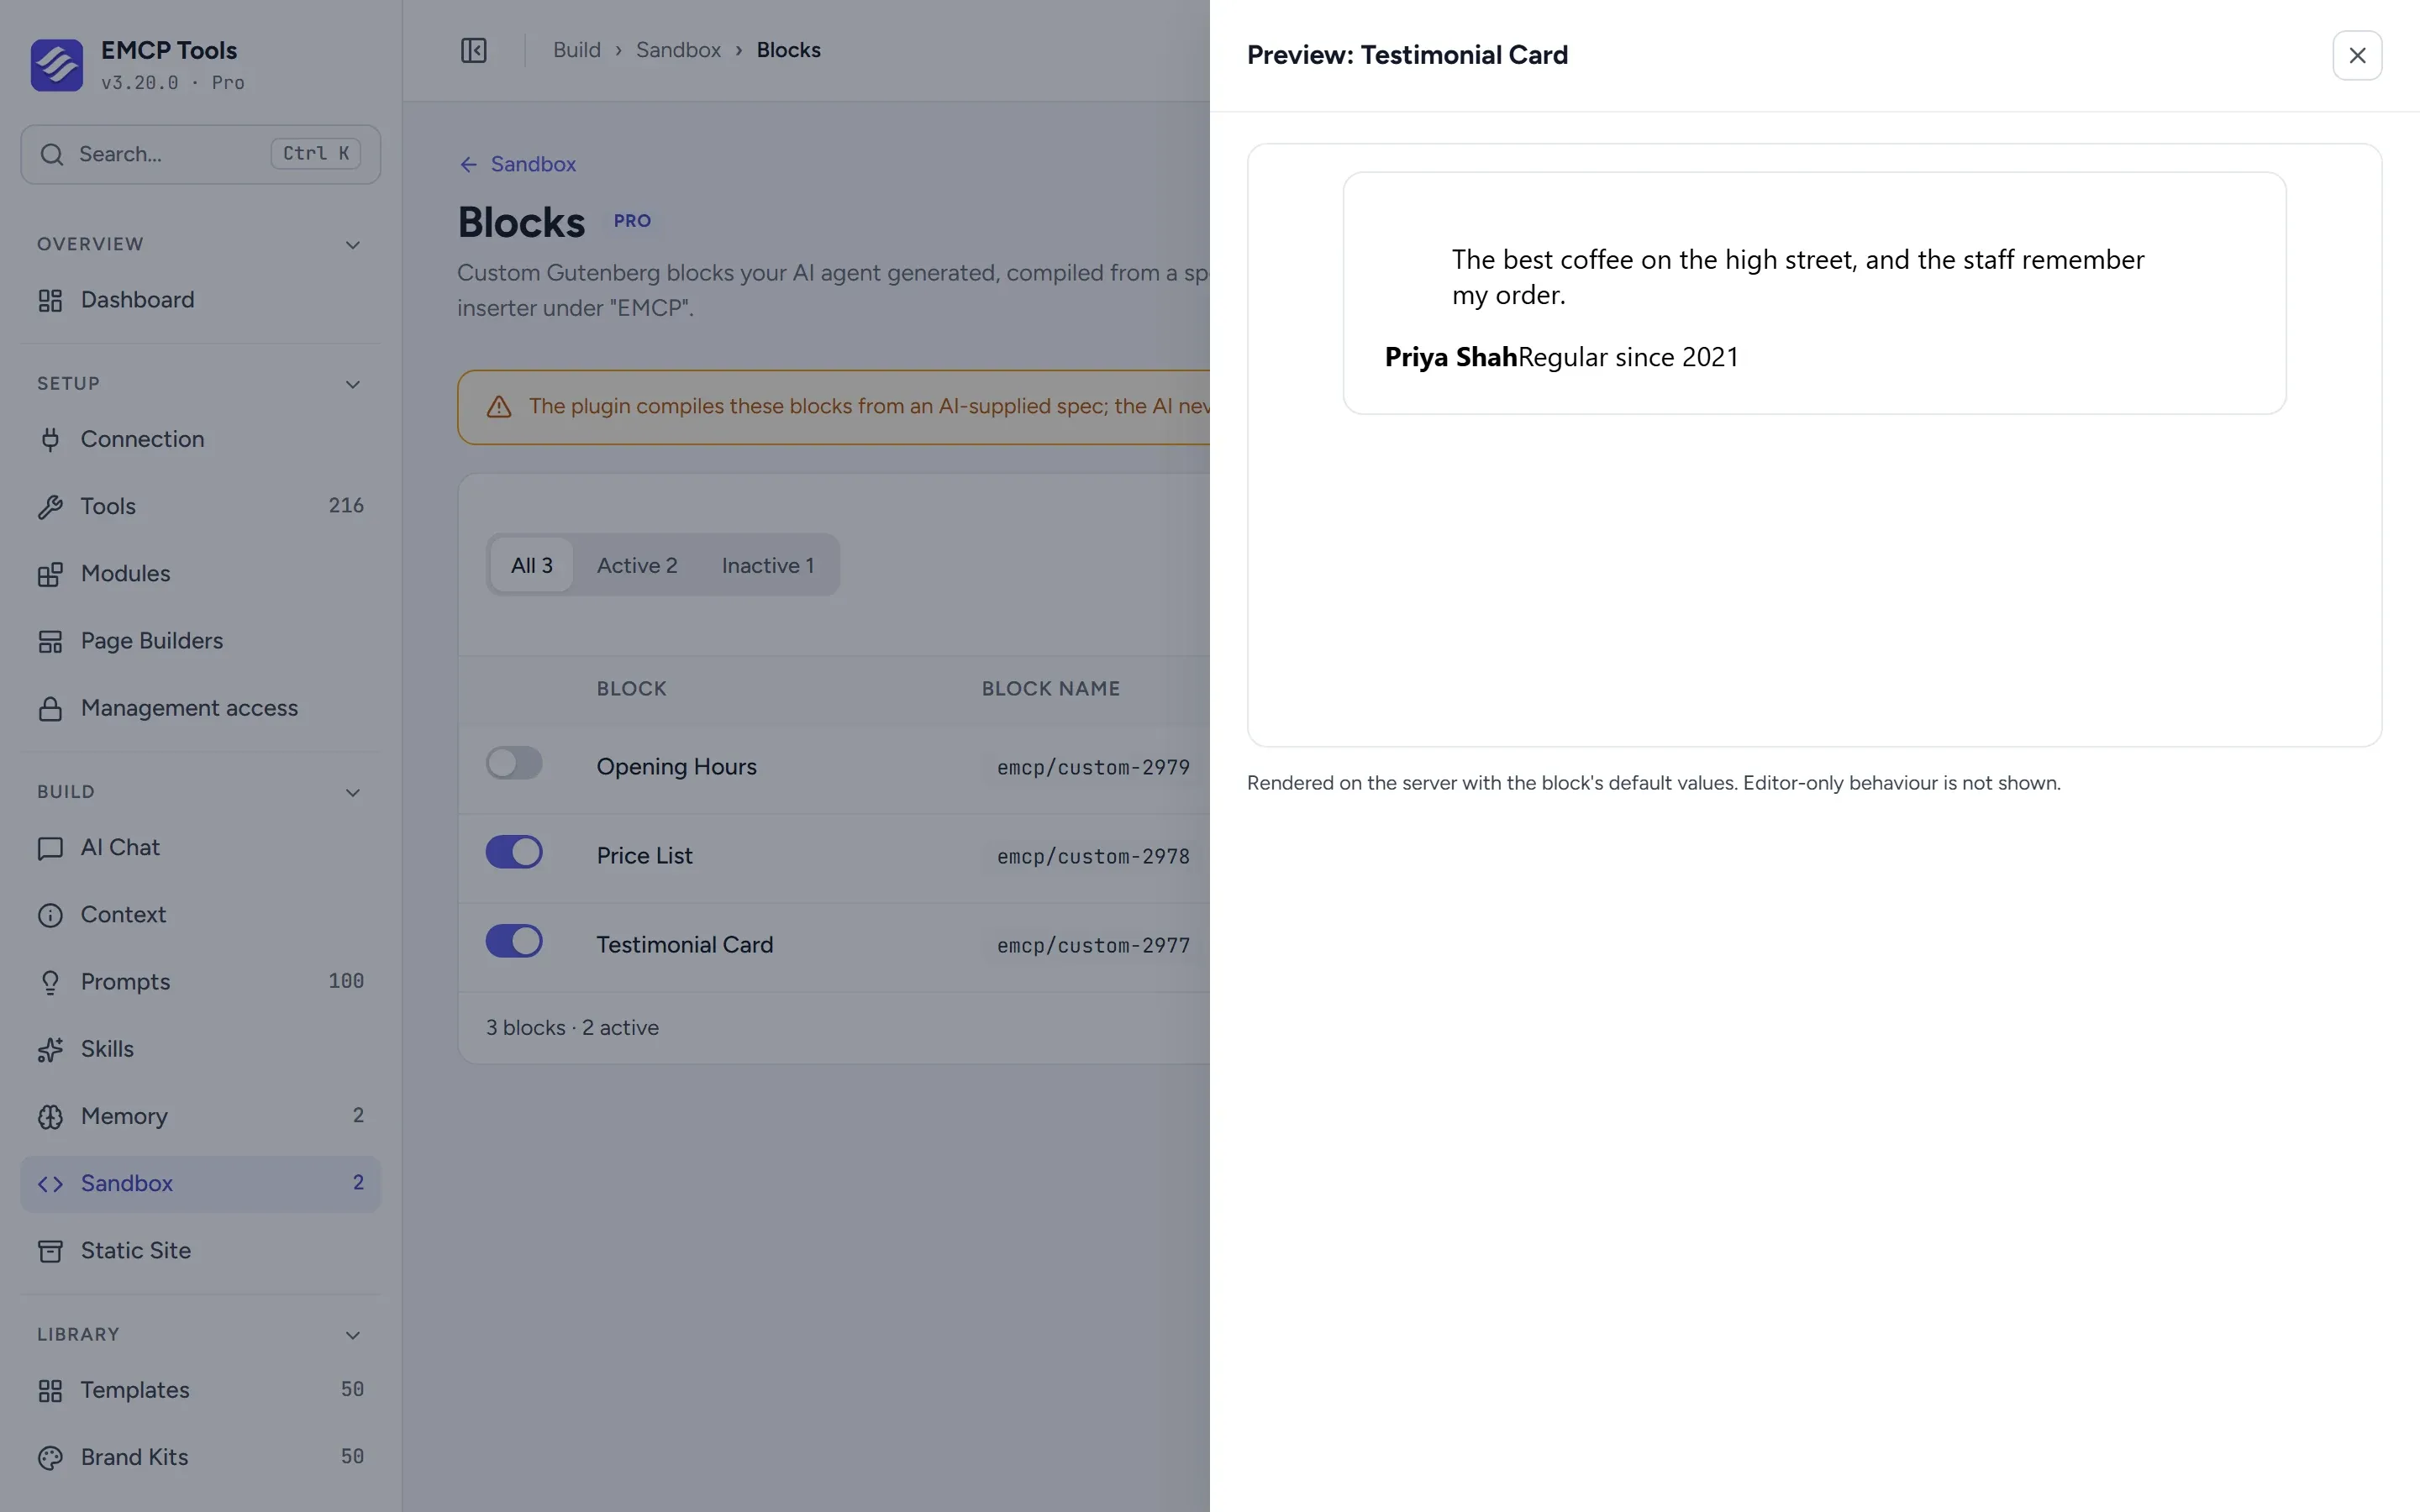Click the Sandbox code brackets icon
This screenshot has width=2420, height=1512.
pos(50,1184)
